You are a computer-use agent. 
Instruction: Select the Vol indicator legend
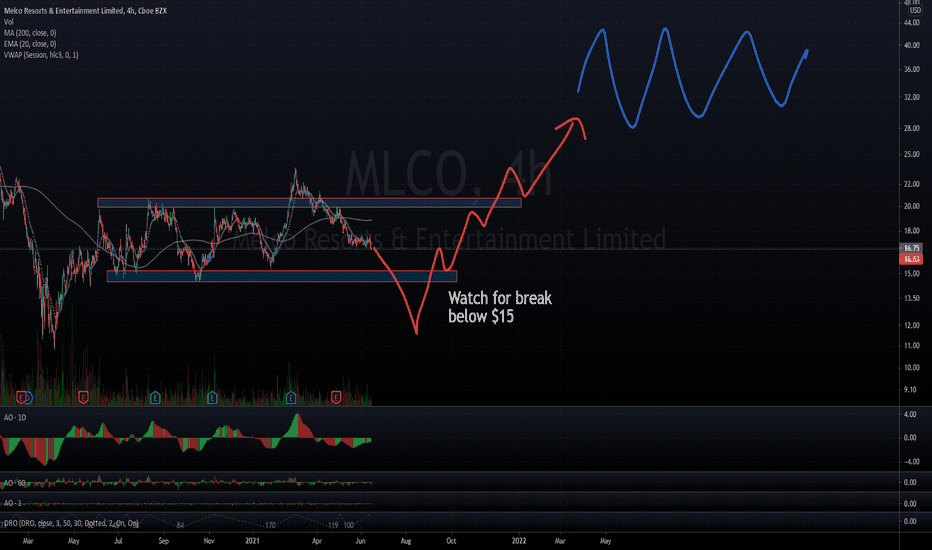[8, 22]
